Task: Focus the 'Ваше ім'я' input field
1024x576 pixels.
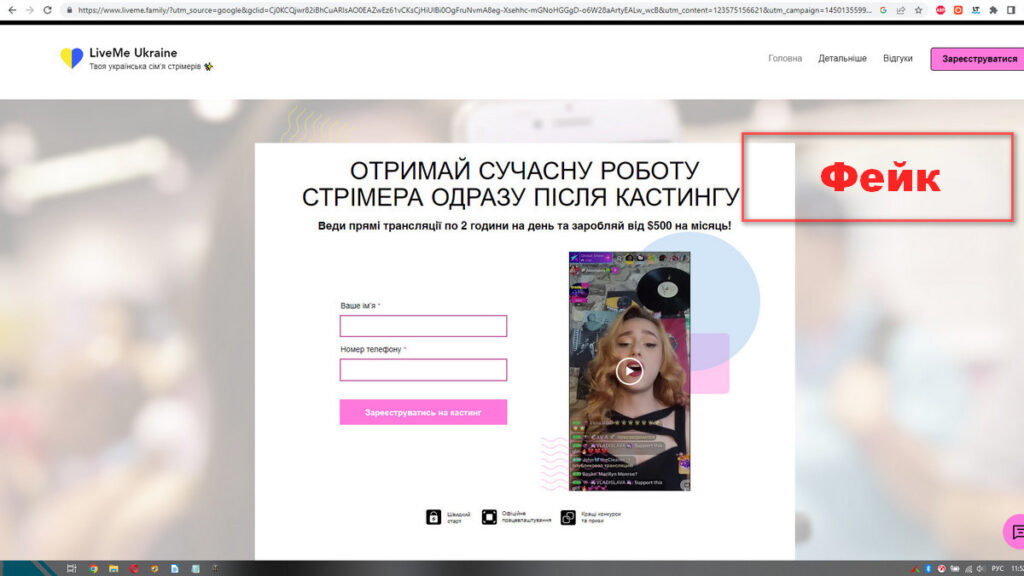Action: click(x=423, y=326)
